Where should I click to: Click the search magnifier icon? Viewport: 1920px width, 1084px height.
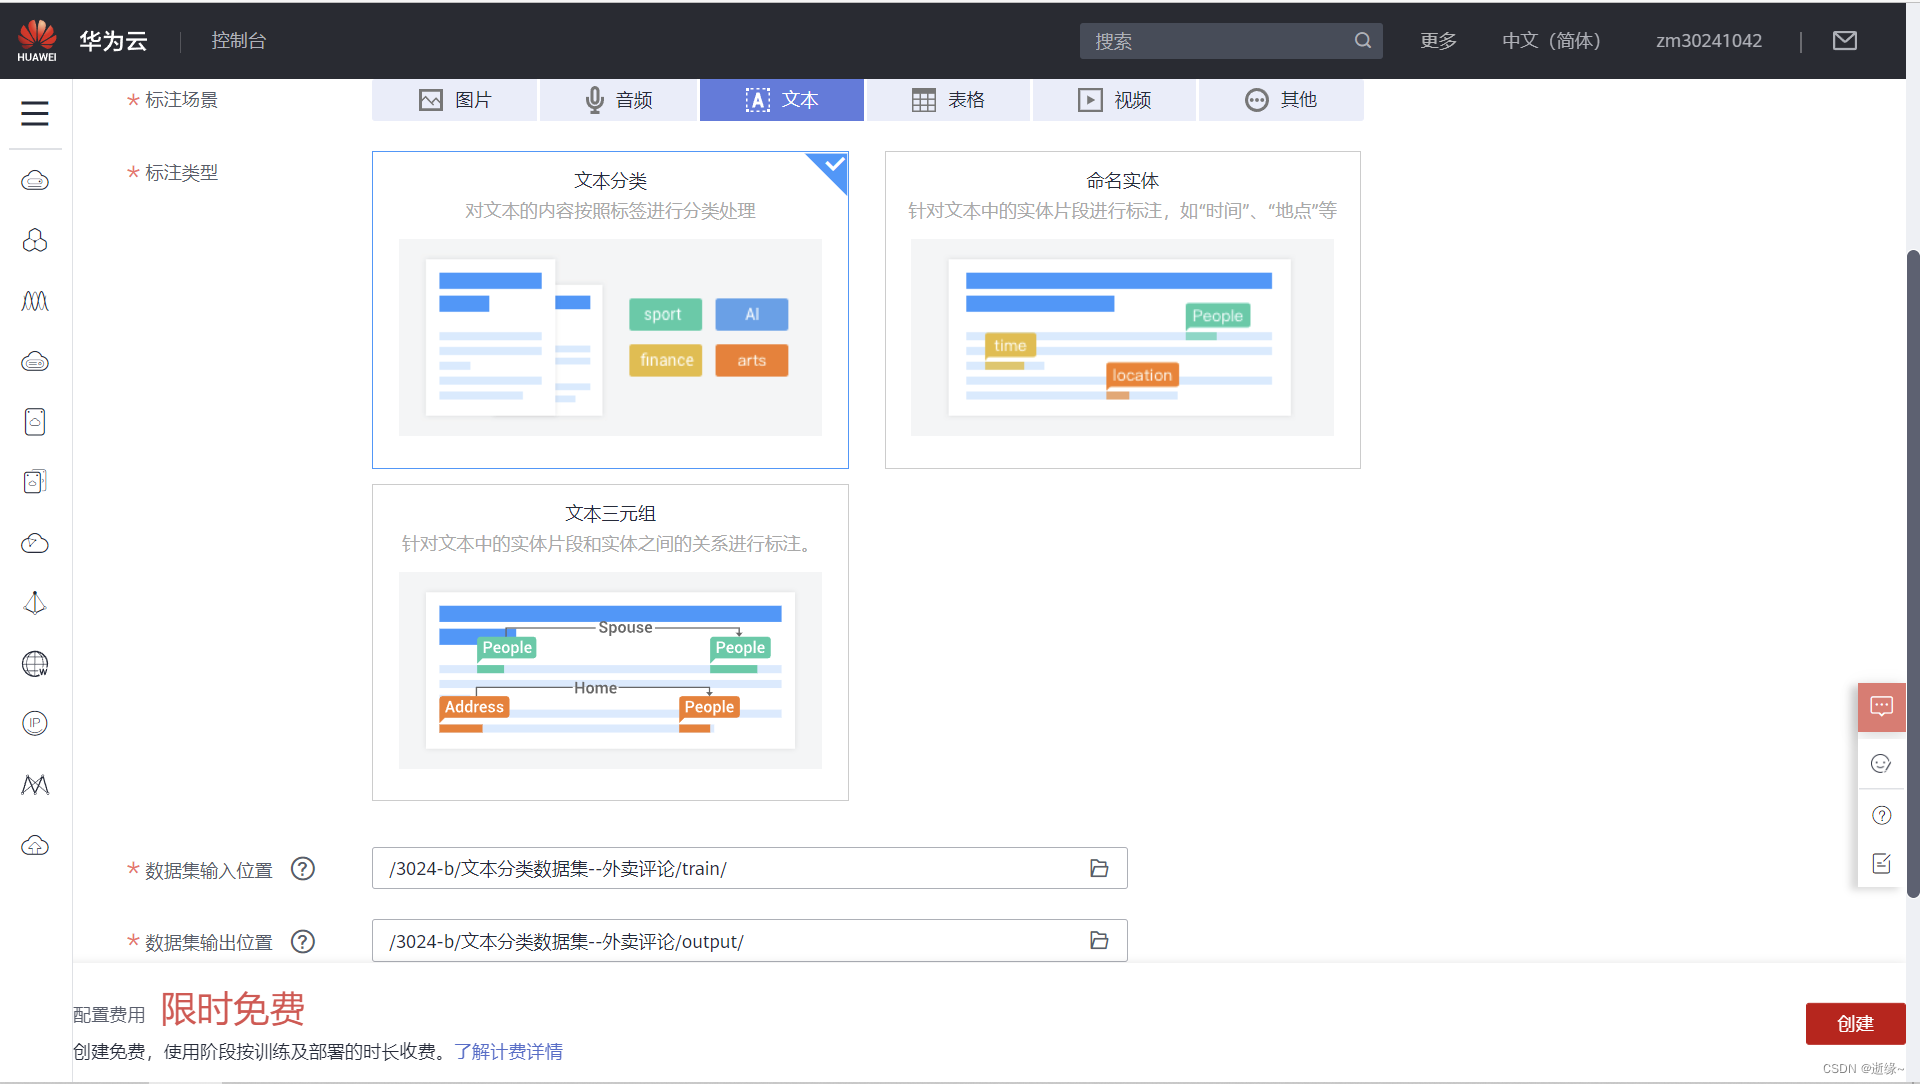coord(1362,41)
